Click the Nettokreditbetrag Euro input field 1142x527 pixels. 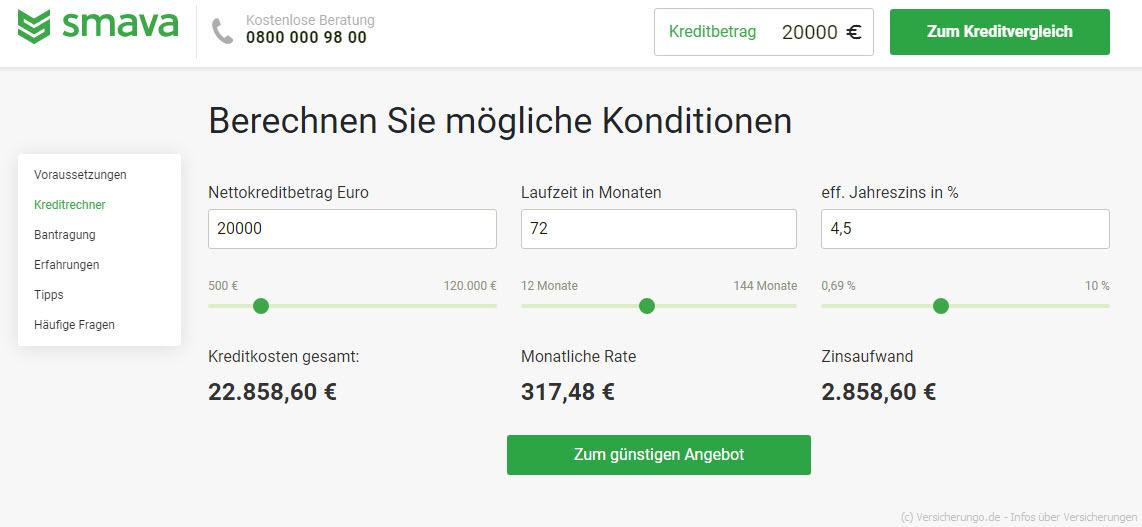click(x=353, y=229)
